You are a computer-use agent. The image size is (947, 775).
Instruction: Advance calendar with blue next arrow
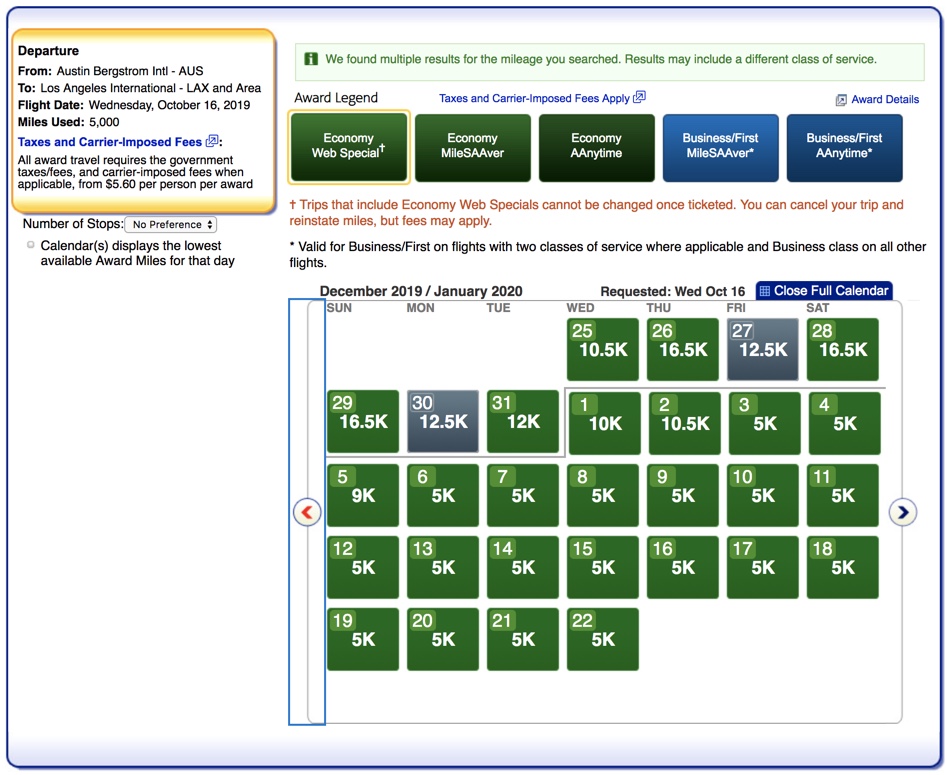pyautogui.click(x=902, y=512)
